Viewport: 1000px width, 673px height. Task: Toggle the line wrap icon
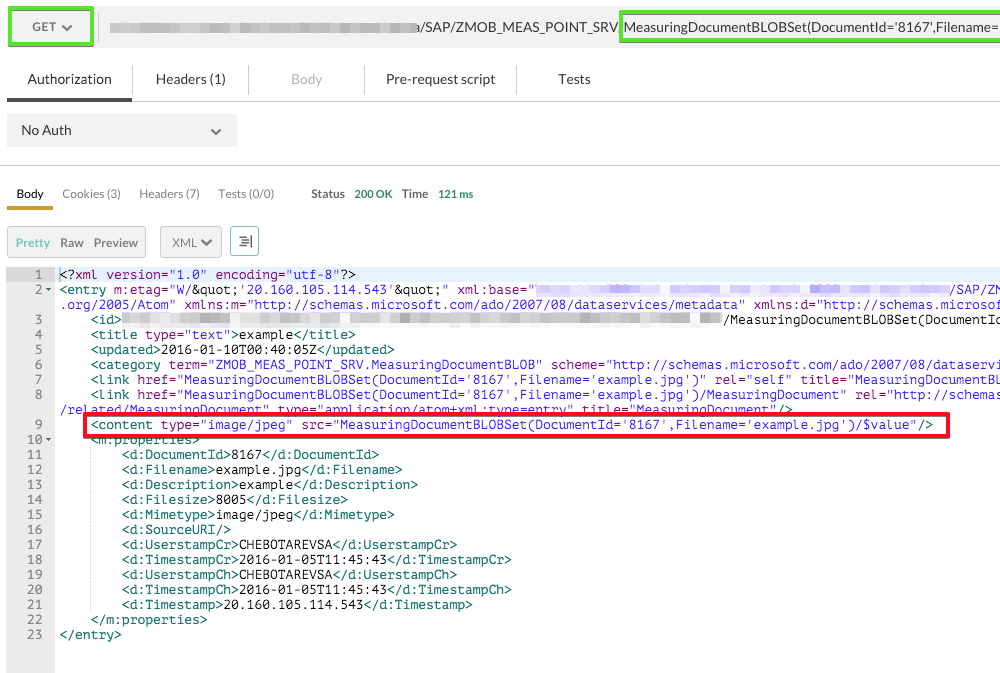tap(245, 242)
